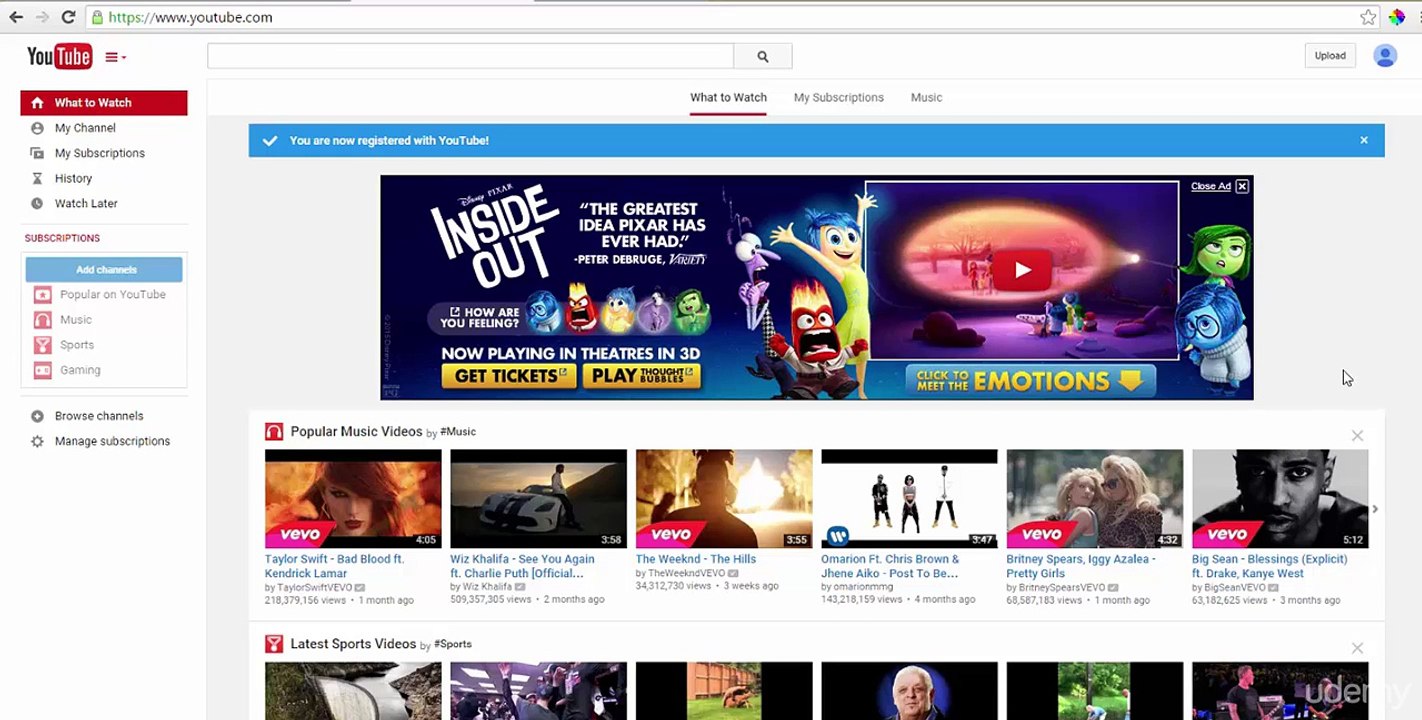Click the TaylorSwiftVEVO channel name

[315, 588]
